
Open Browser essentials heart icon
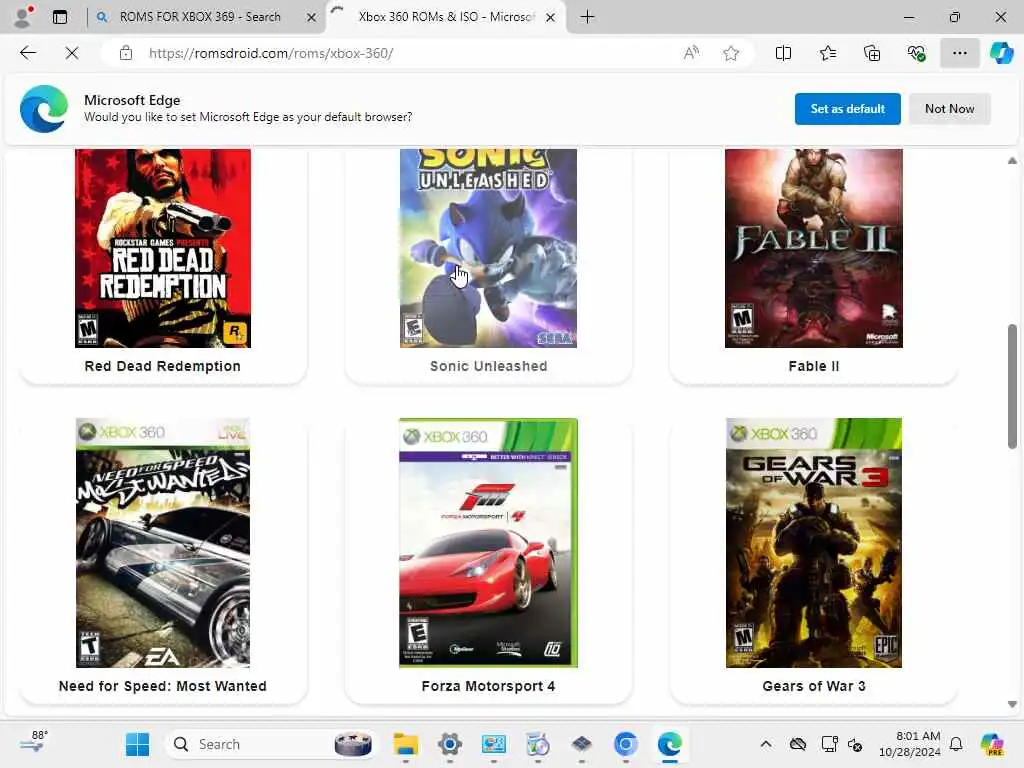[916, 53]
